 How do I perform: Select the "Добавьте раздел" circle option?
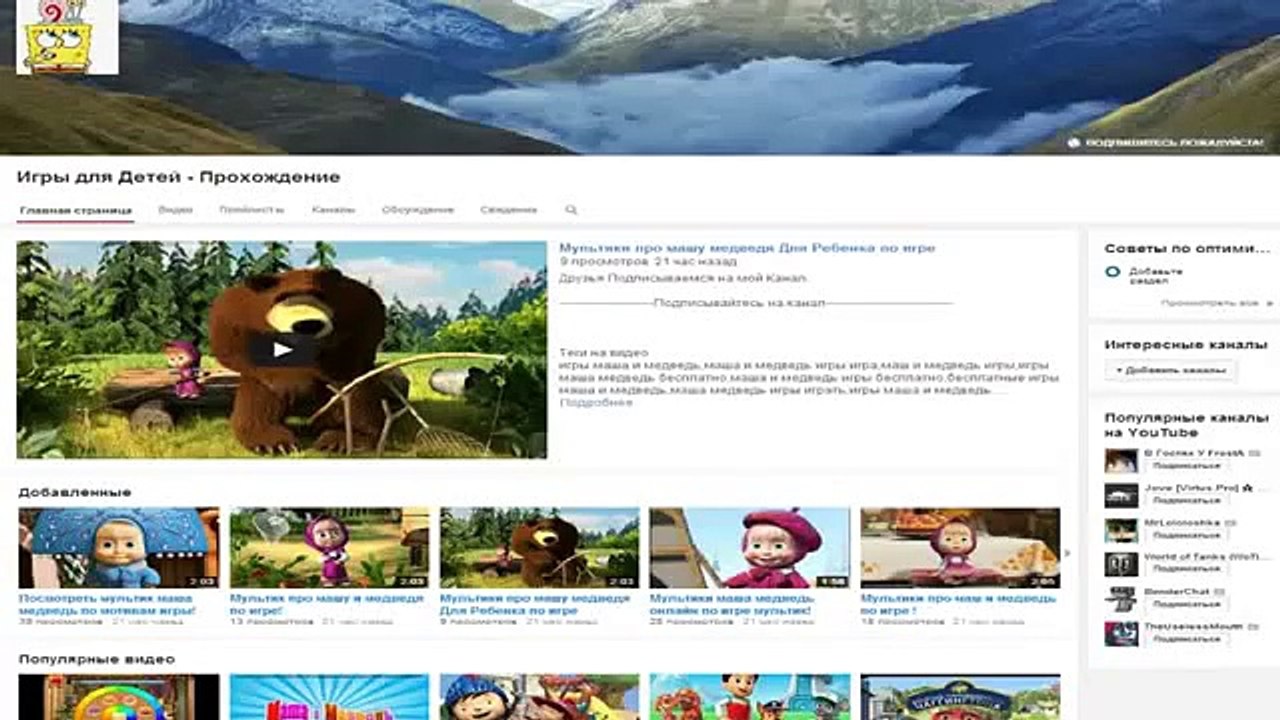(1112, 271)
